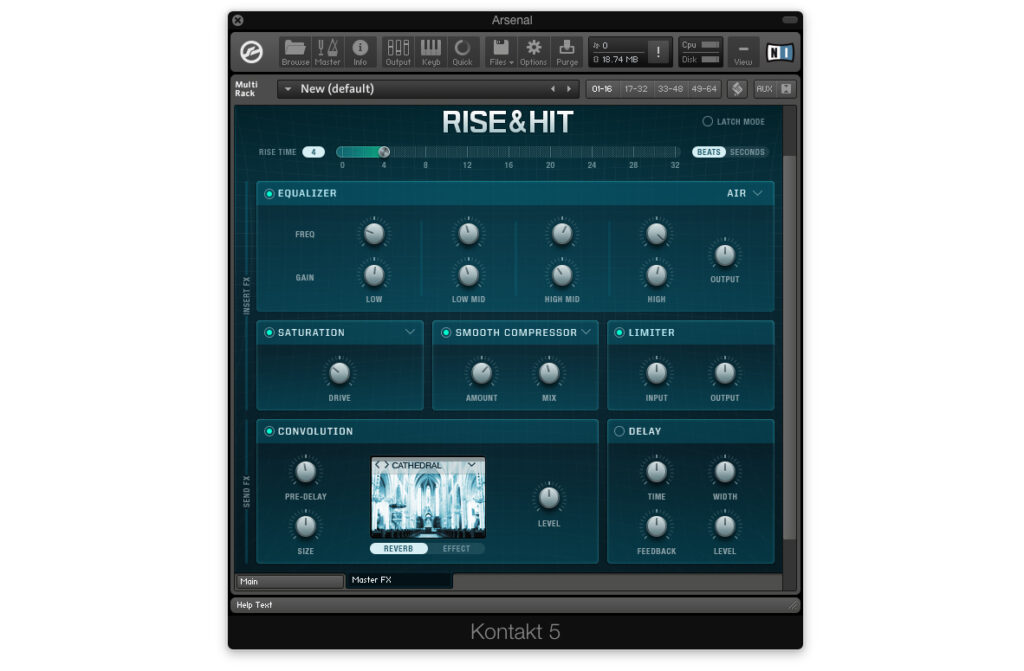This screenshot has width=1024, height=671.
Task: Enable the Delay effect
Action: (619, 431)
